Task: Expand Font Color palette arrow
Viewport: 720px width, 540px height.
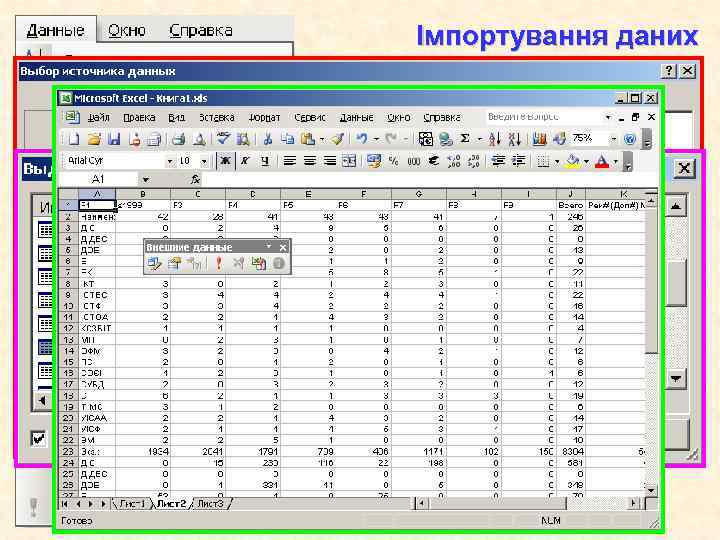Action: click(615, 161)
